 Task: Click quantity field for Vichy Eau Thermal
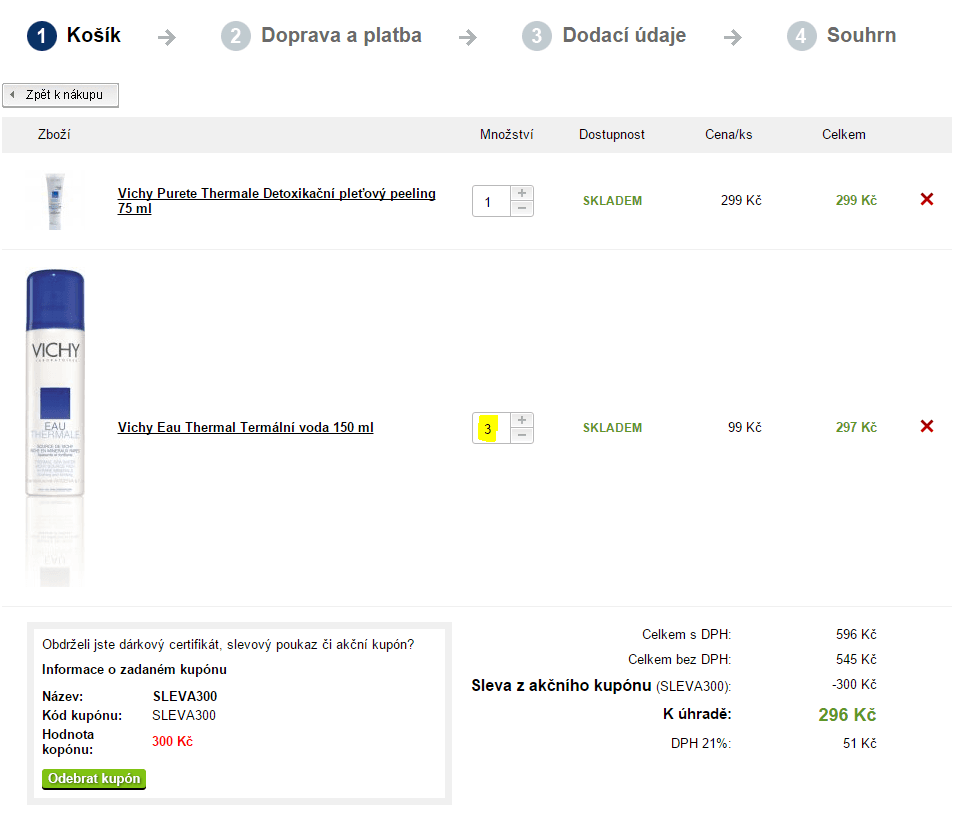pos(491,428)
